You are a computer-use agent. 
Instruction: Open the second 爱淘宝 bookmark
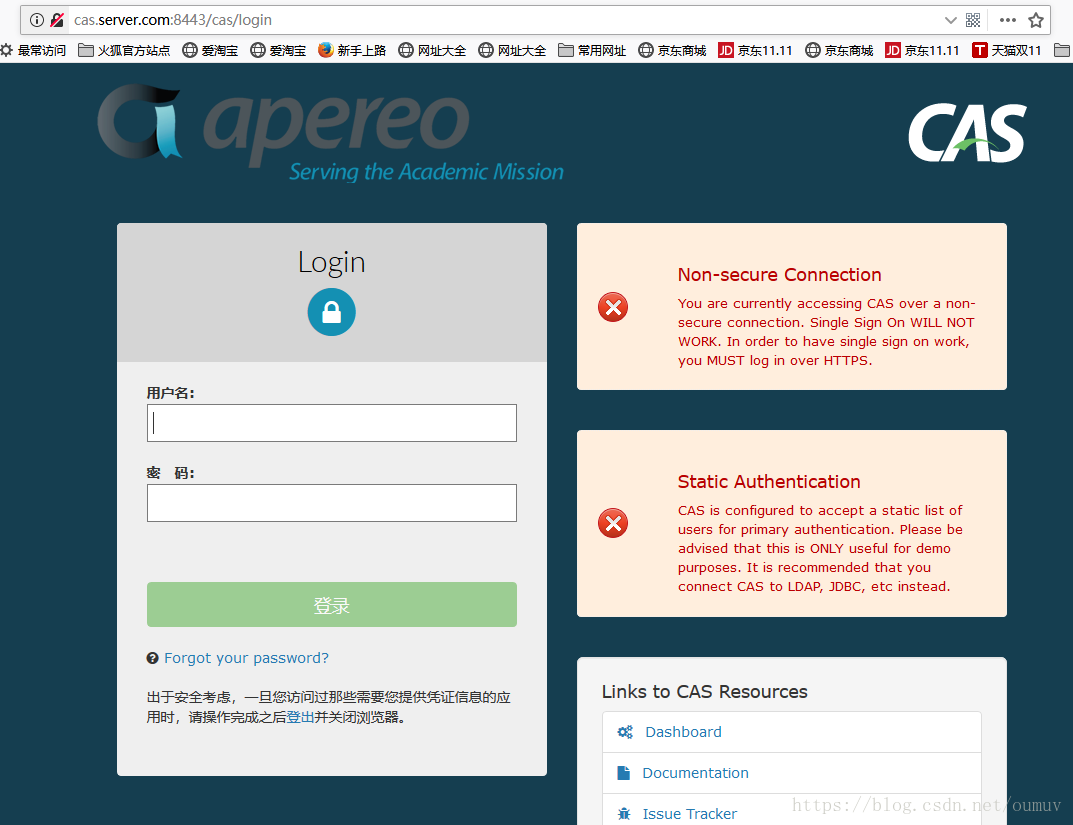pos(279,50)
